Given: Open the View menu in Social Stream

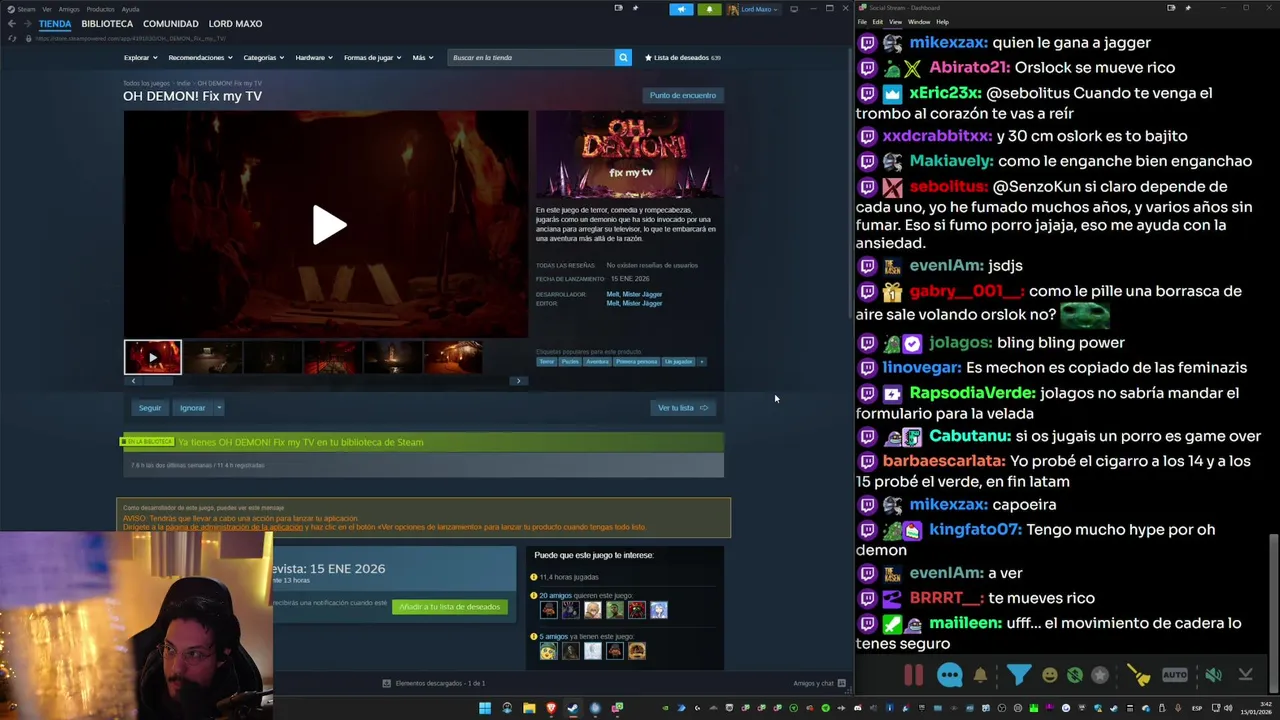Looking at the screenshot, I should pos(895,22).
